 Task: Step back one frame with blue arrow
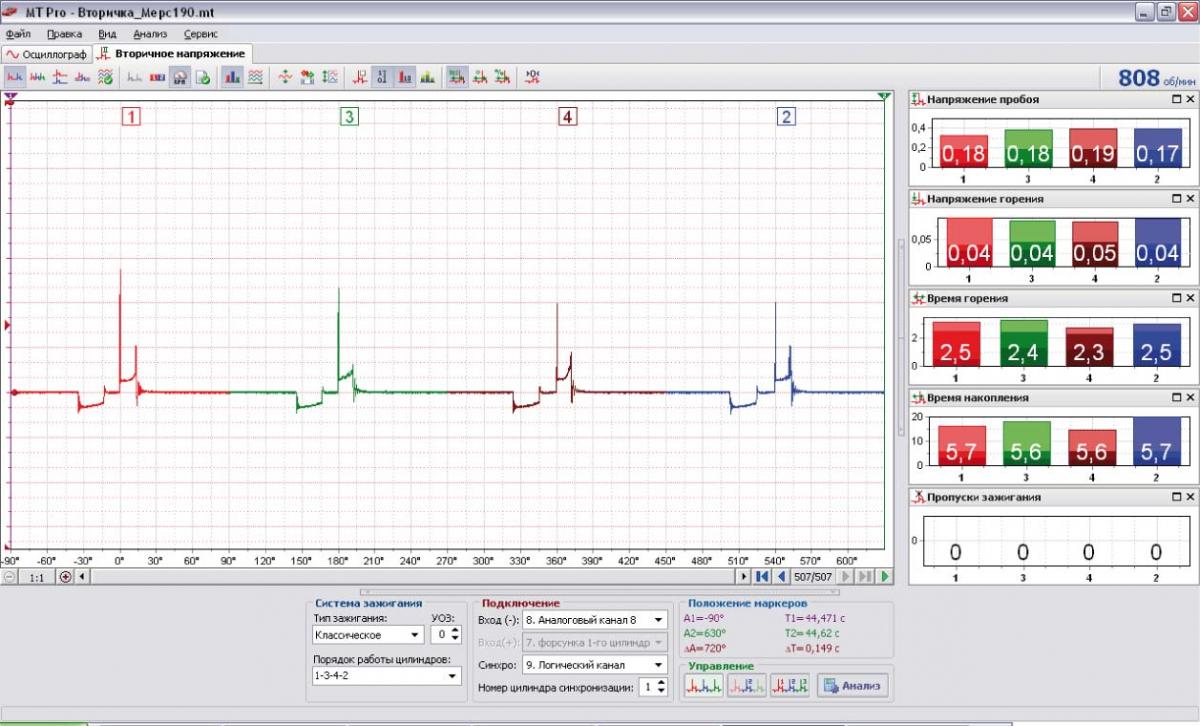point(781,577)
